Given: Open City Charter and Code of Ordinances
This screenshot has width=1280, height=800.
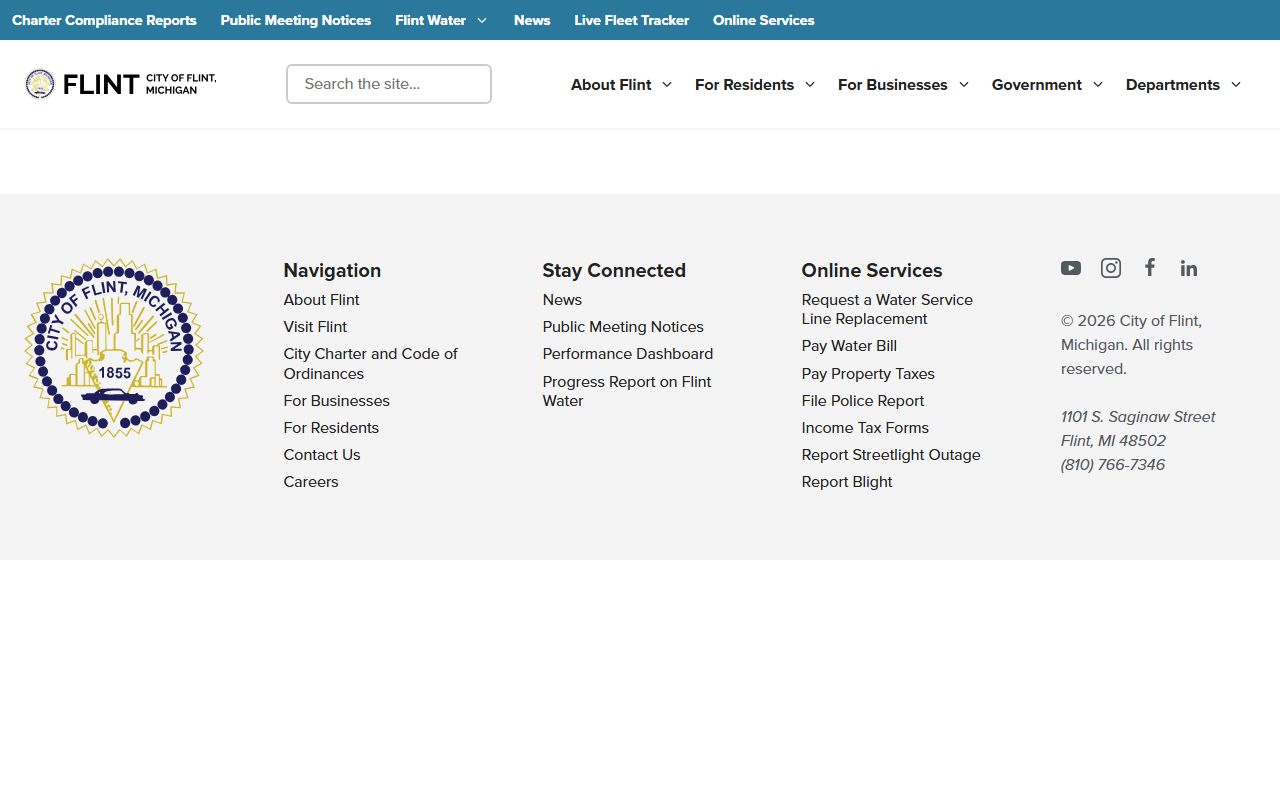Looking at the screenshot, I should tap(371, 364).
